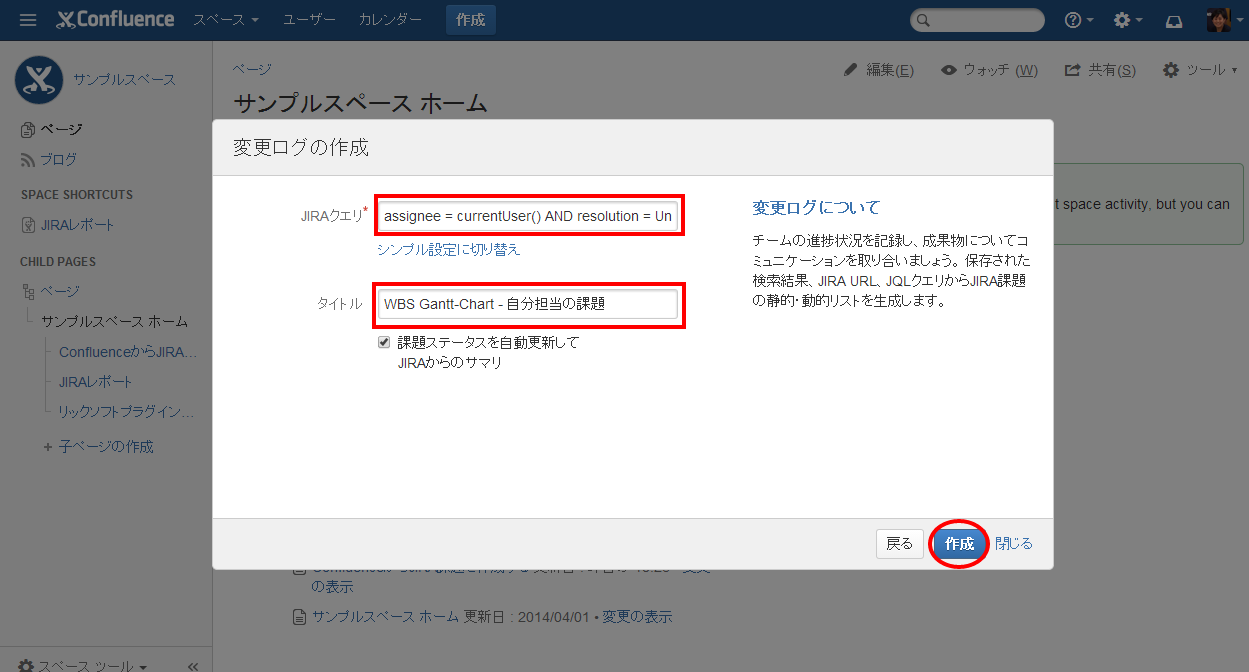Open the help question-mark dropdown
The width and height of the screenshot is (1249, 672).
point(1079,20)
